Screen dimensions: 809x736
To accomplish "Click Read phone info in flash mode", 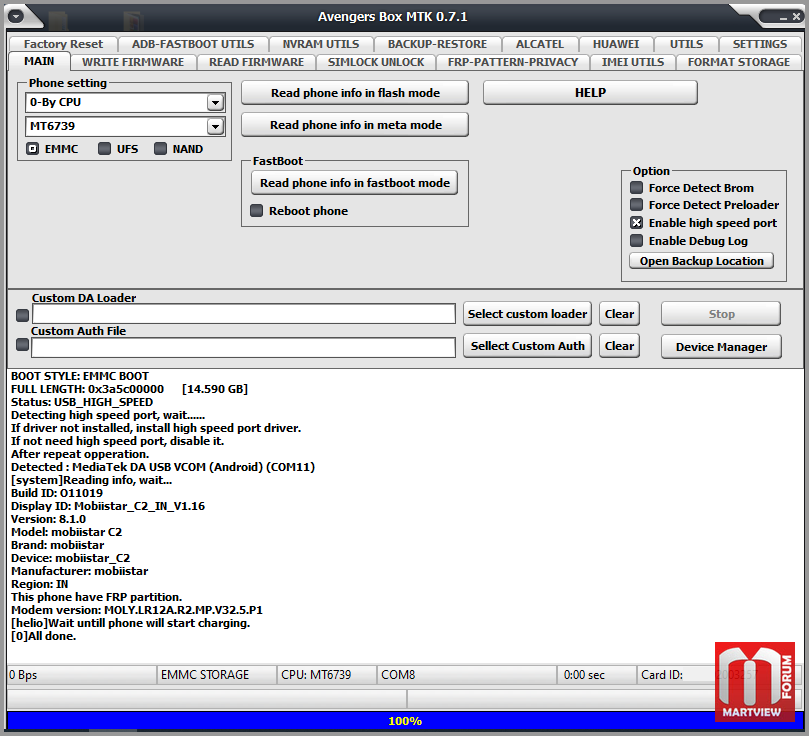I will point(355,93).
